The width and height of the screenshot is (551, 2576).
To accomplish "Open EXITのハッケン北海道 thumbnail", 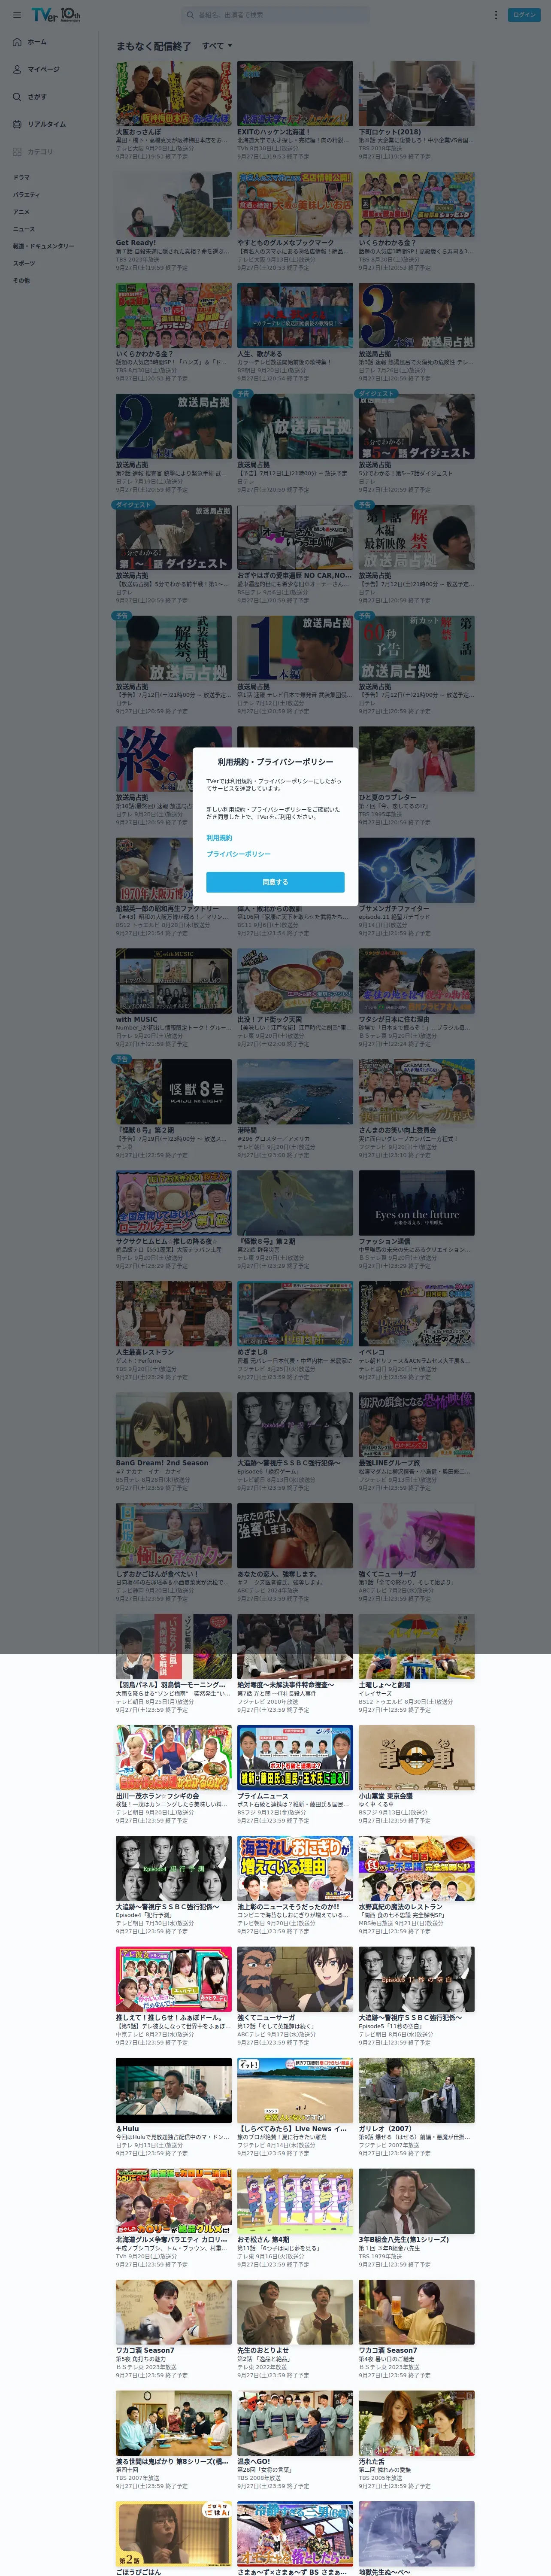I will [295, 93].
